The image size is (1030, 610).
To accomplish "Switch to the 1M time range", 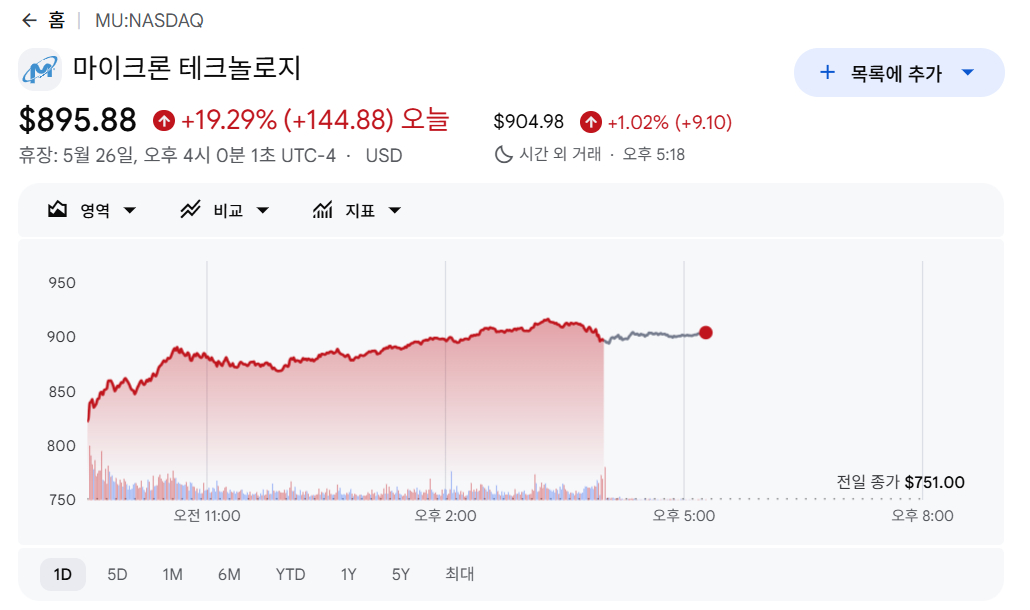I will (172, 575).
